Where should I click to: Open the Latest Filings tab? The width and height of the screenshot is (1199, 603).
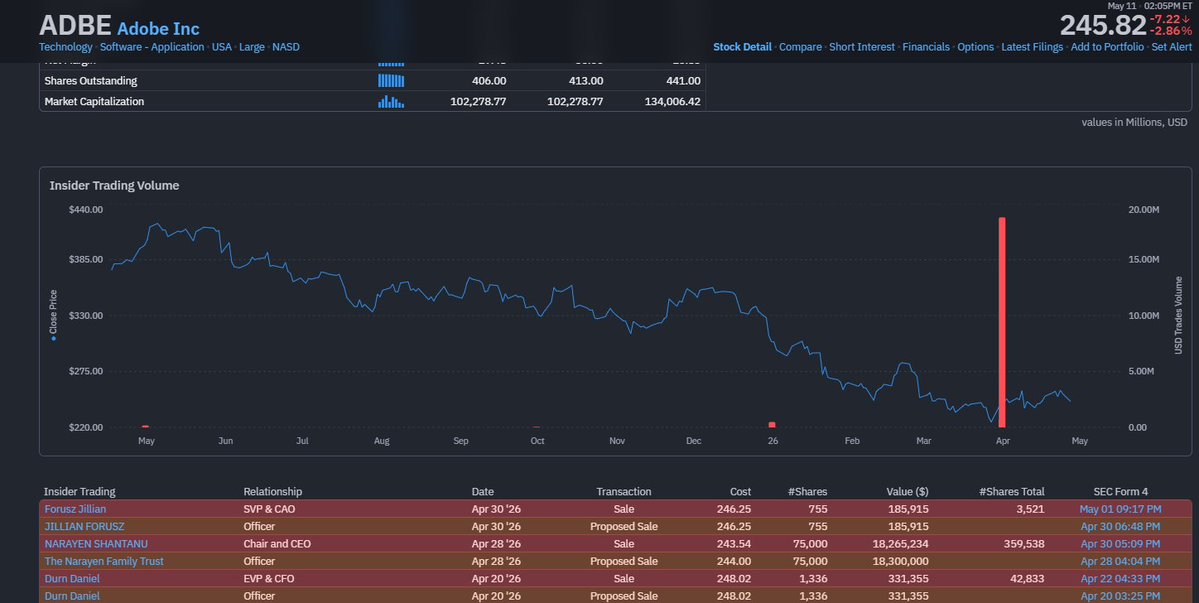click(1032, 47)
